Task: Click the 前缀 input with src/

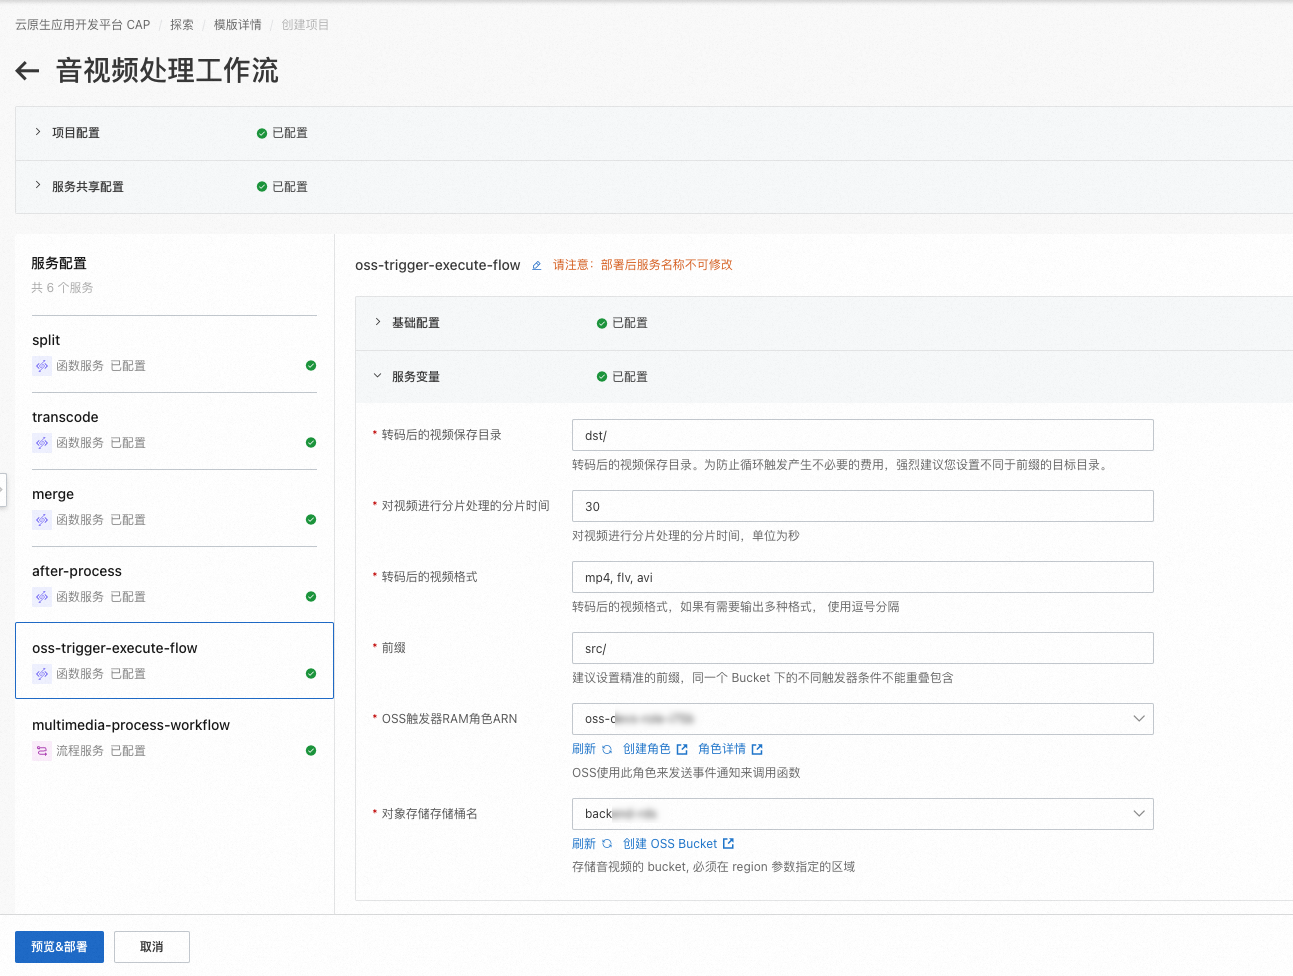Action: click(x=862, y=648)
